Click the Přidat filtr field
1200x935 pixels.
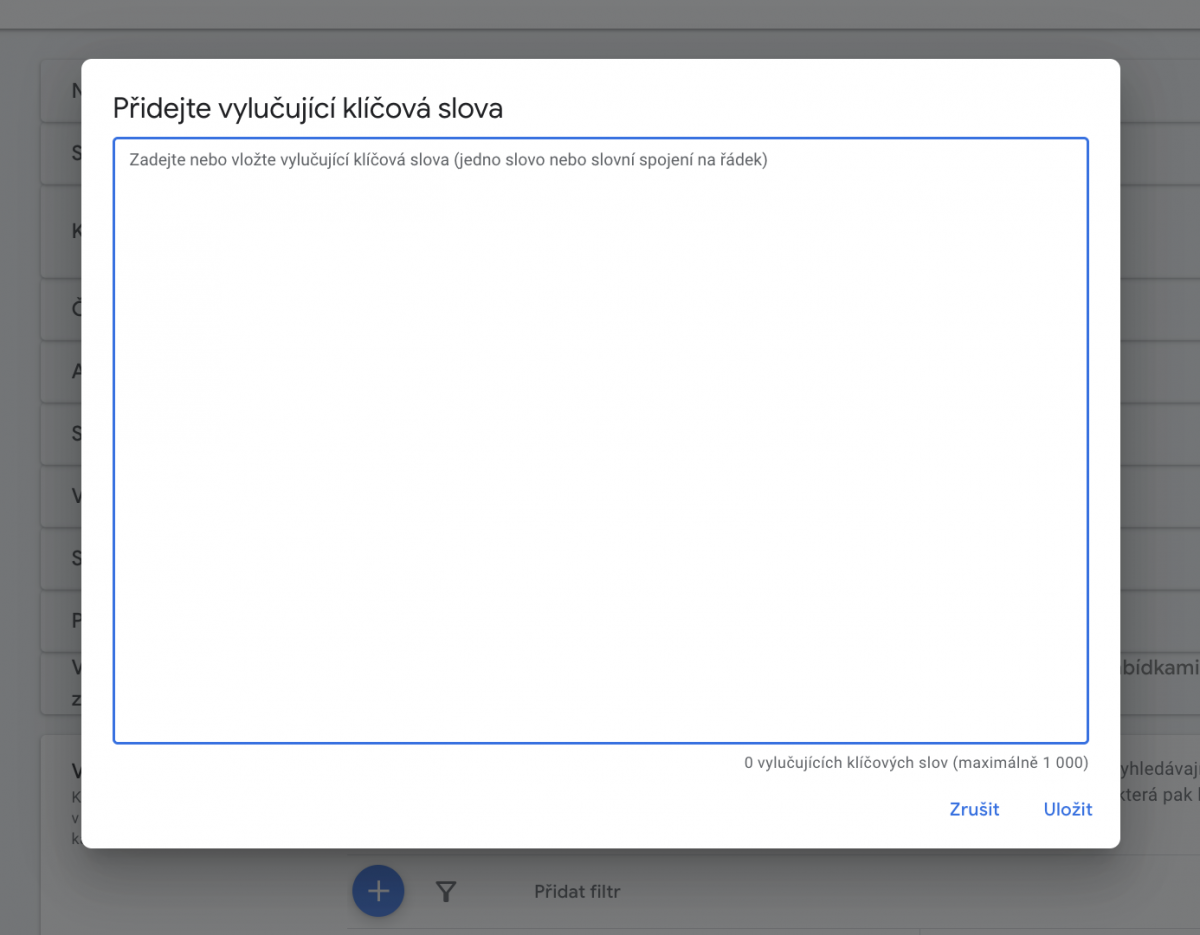[x=577, y=891]
